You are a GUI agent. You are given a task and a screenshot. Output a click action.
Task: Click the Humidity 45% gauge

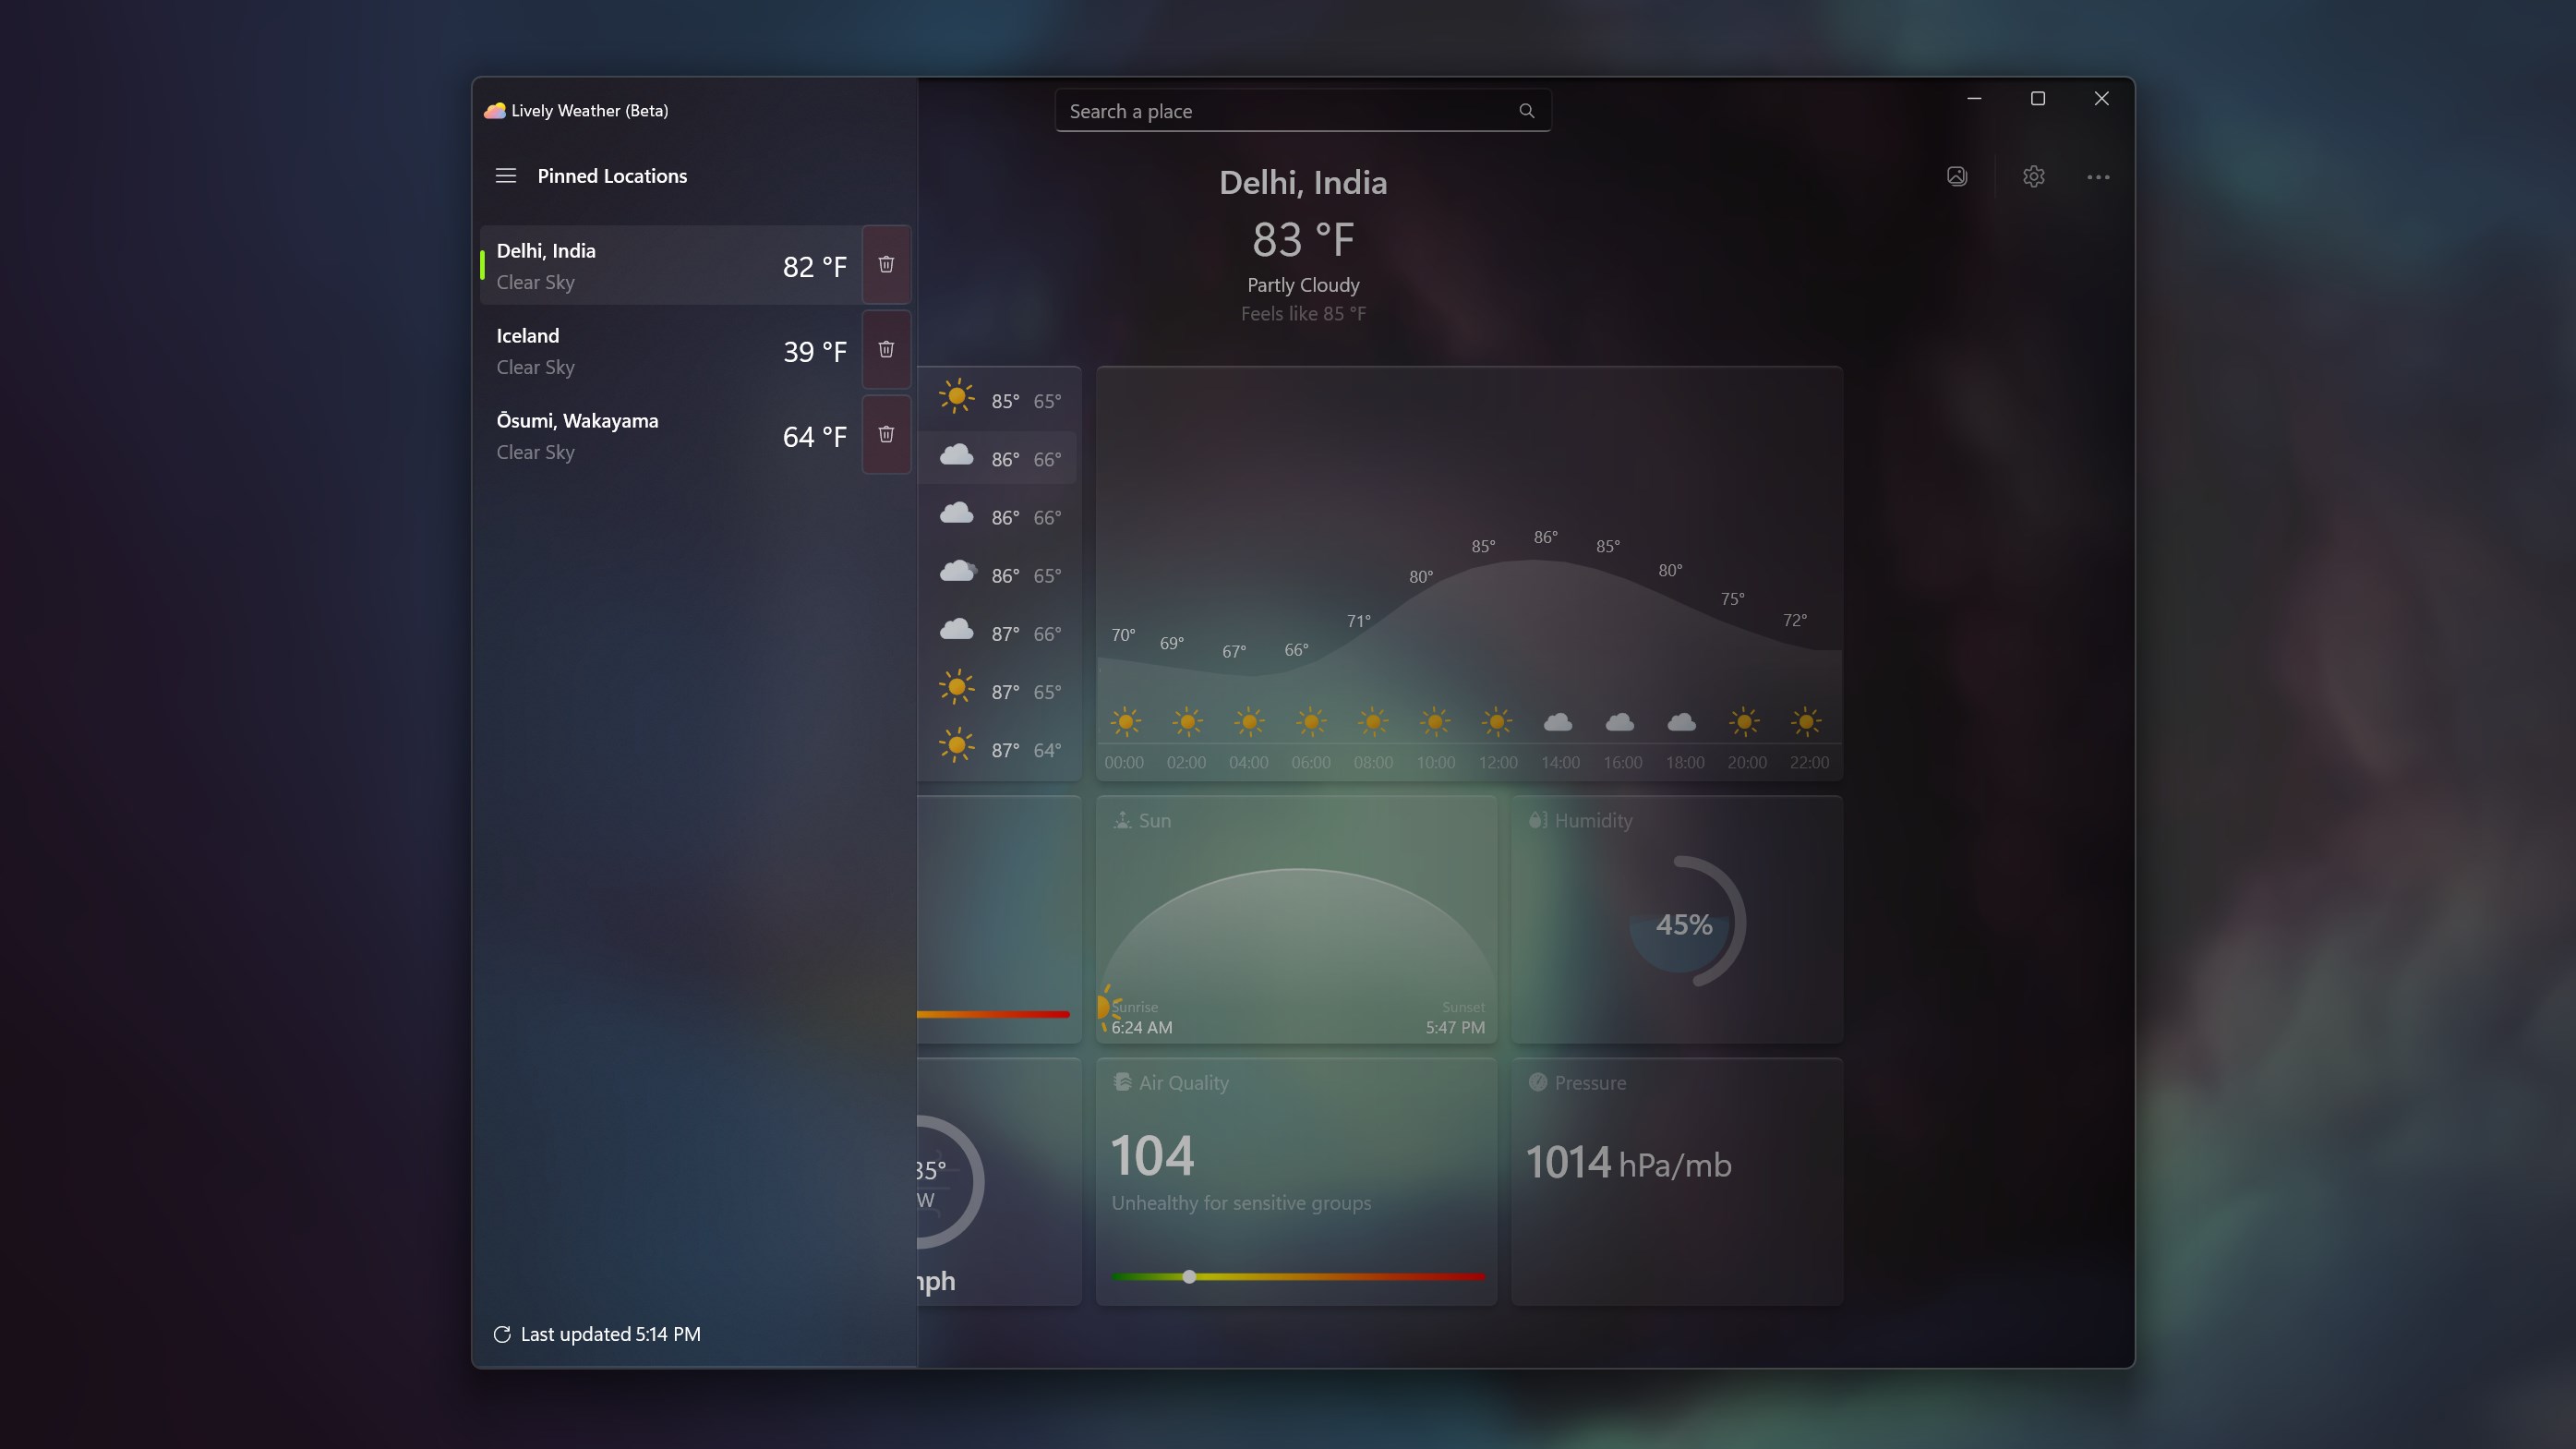pyautogui.click(x=1684, y=922)
